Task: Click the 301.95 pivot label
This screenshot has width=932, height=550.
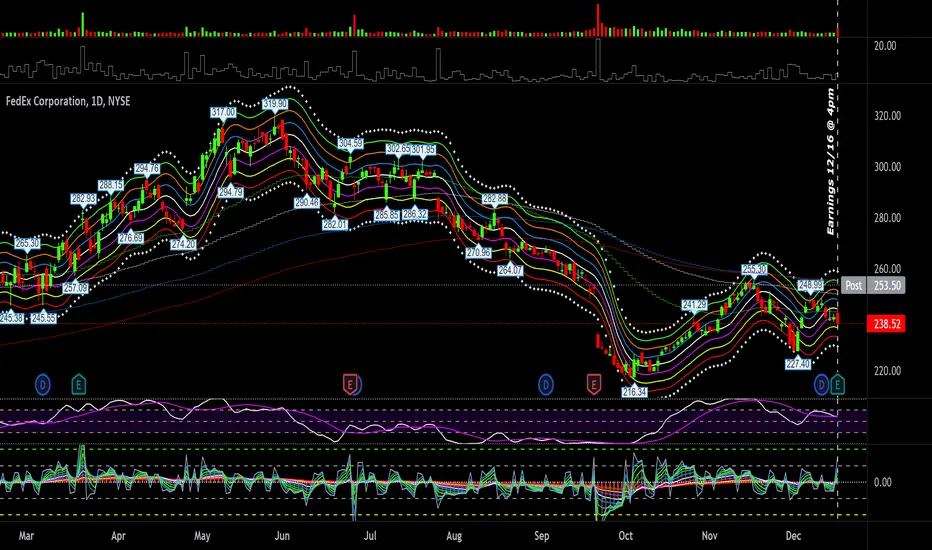Action: click(423, 149)
